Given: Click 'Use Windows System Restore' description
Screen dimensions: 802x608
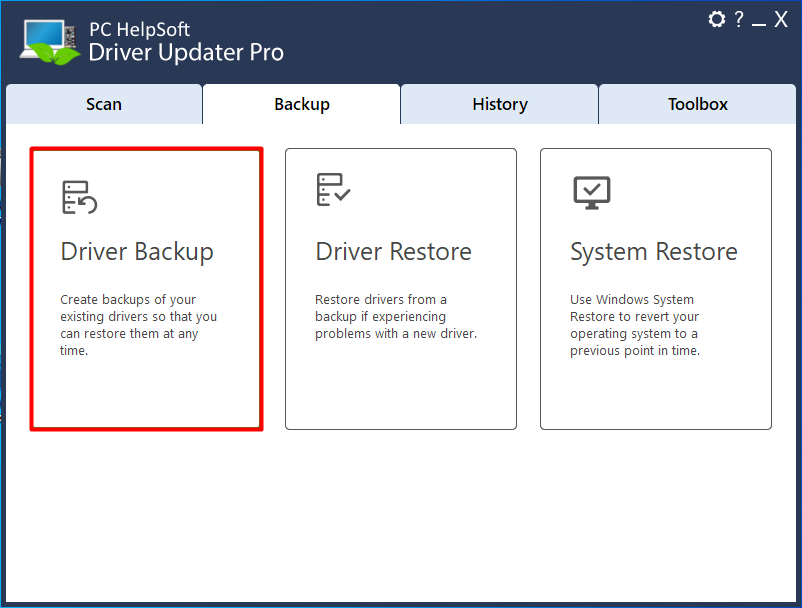Looking at the screenshot, I should click(635, 325).
